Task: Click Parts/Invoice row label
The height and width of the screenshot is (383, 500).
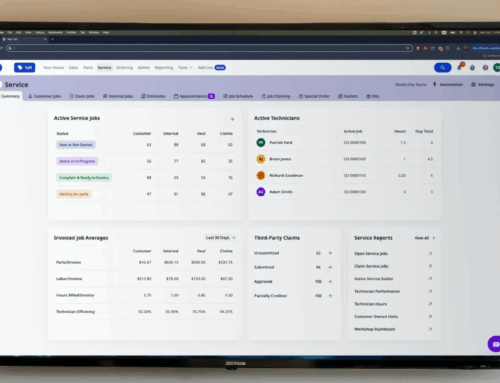Action: 69,262
